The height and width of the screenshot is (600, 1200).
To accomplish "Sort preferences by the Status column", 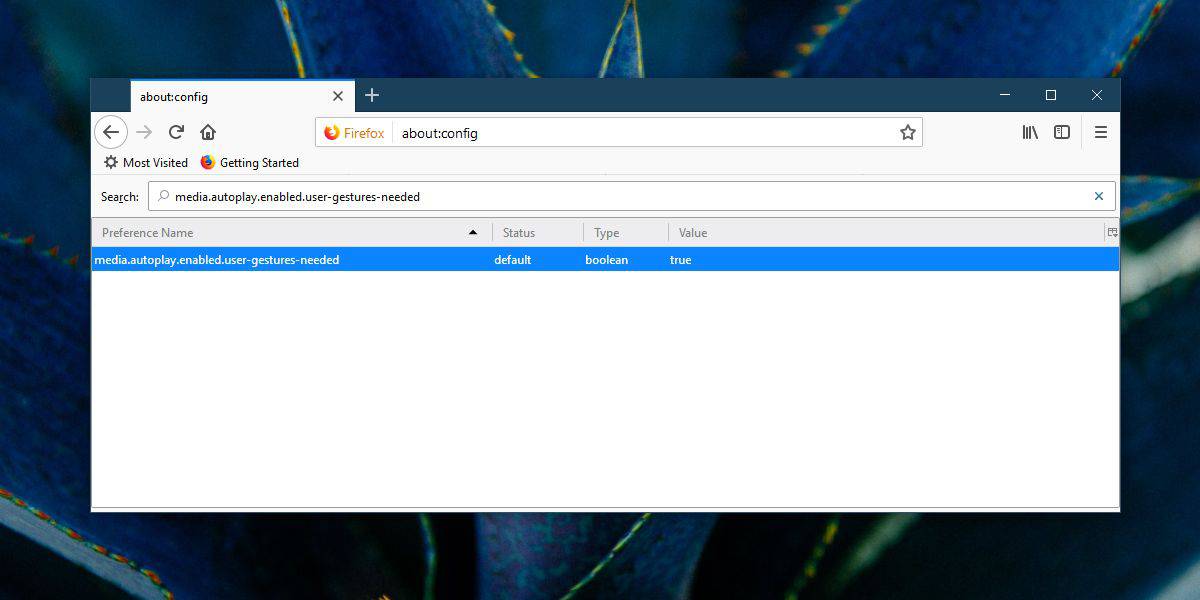I will click(517, 232).
